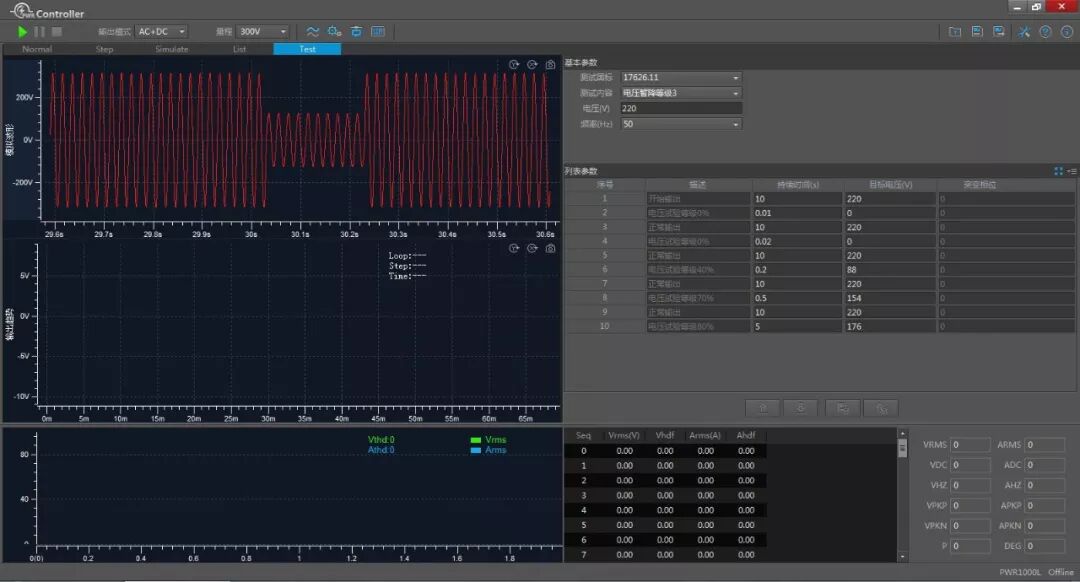Click the VRMS readout field

[970, 445]
